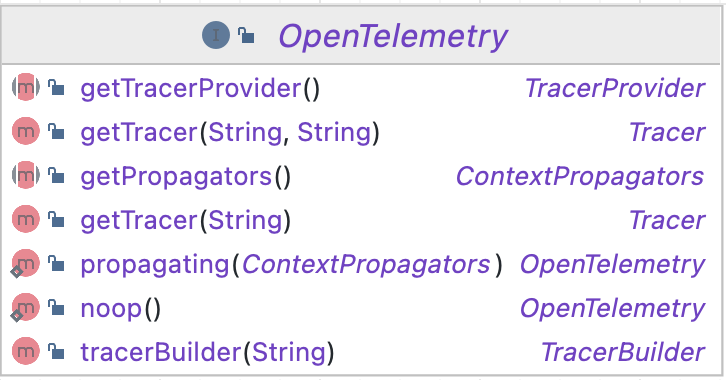This screenshot has height=380, width=726.
Task: Click the method icon beside getTracer(String, String)
Action: point(25,131)
